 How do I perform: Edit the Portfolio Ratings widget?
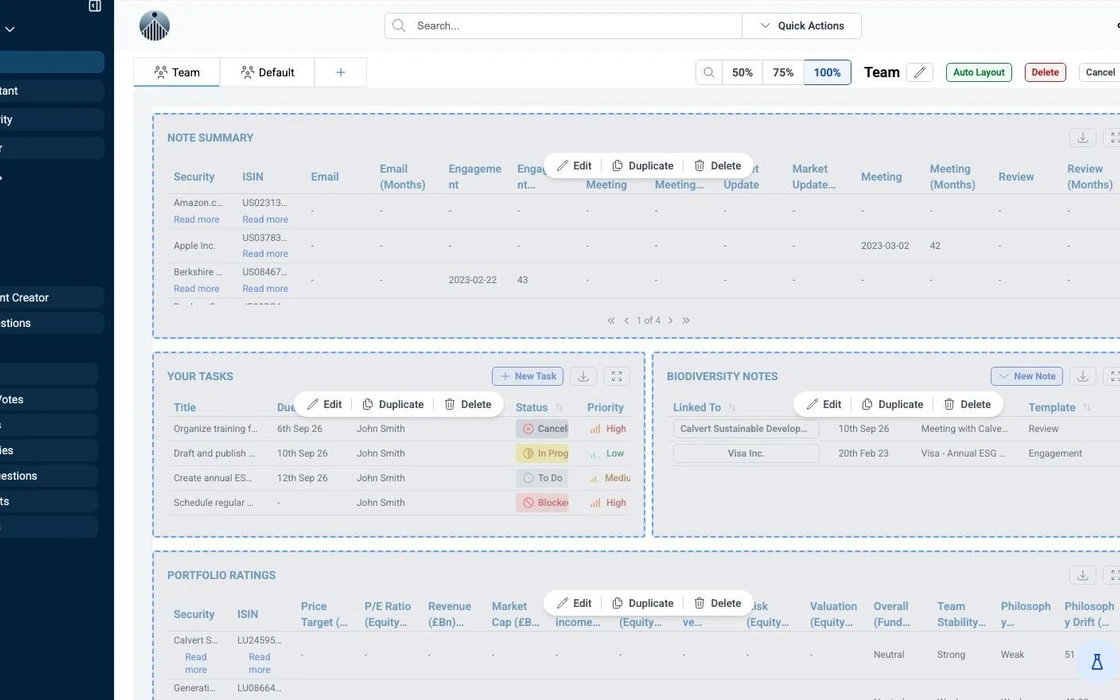click(x=574, y=603)
